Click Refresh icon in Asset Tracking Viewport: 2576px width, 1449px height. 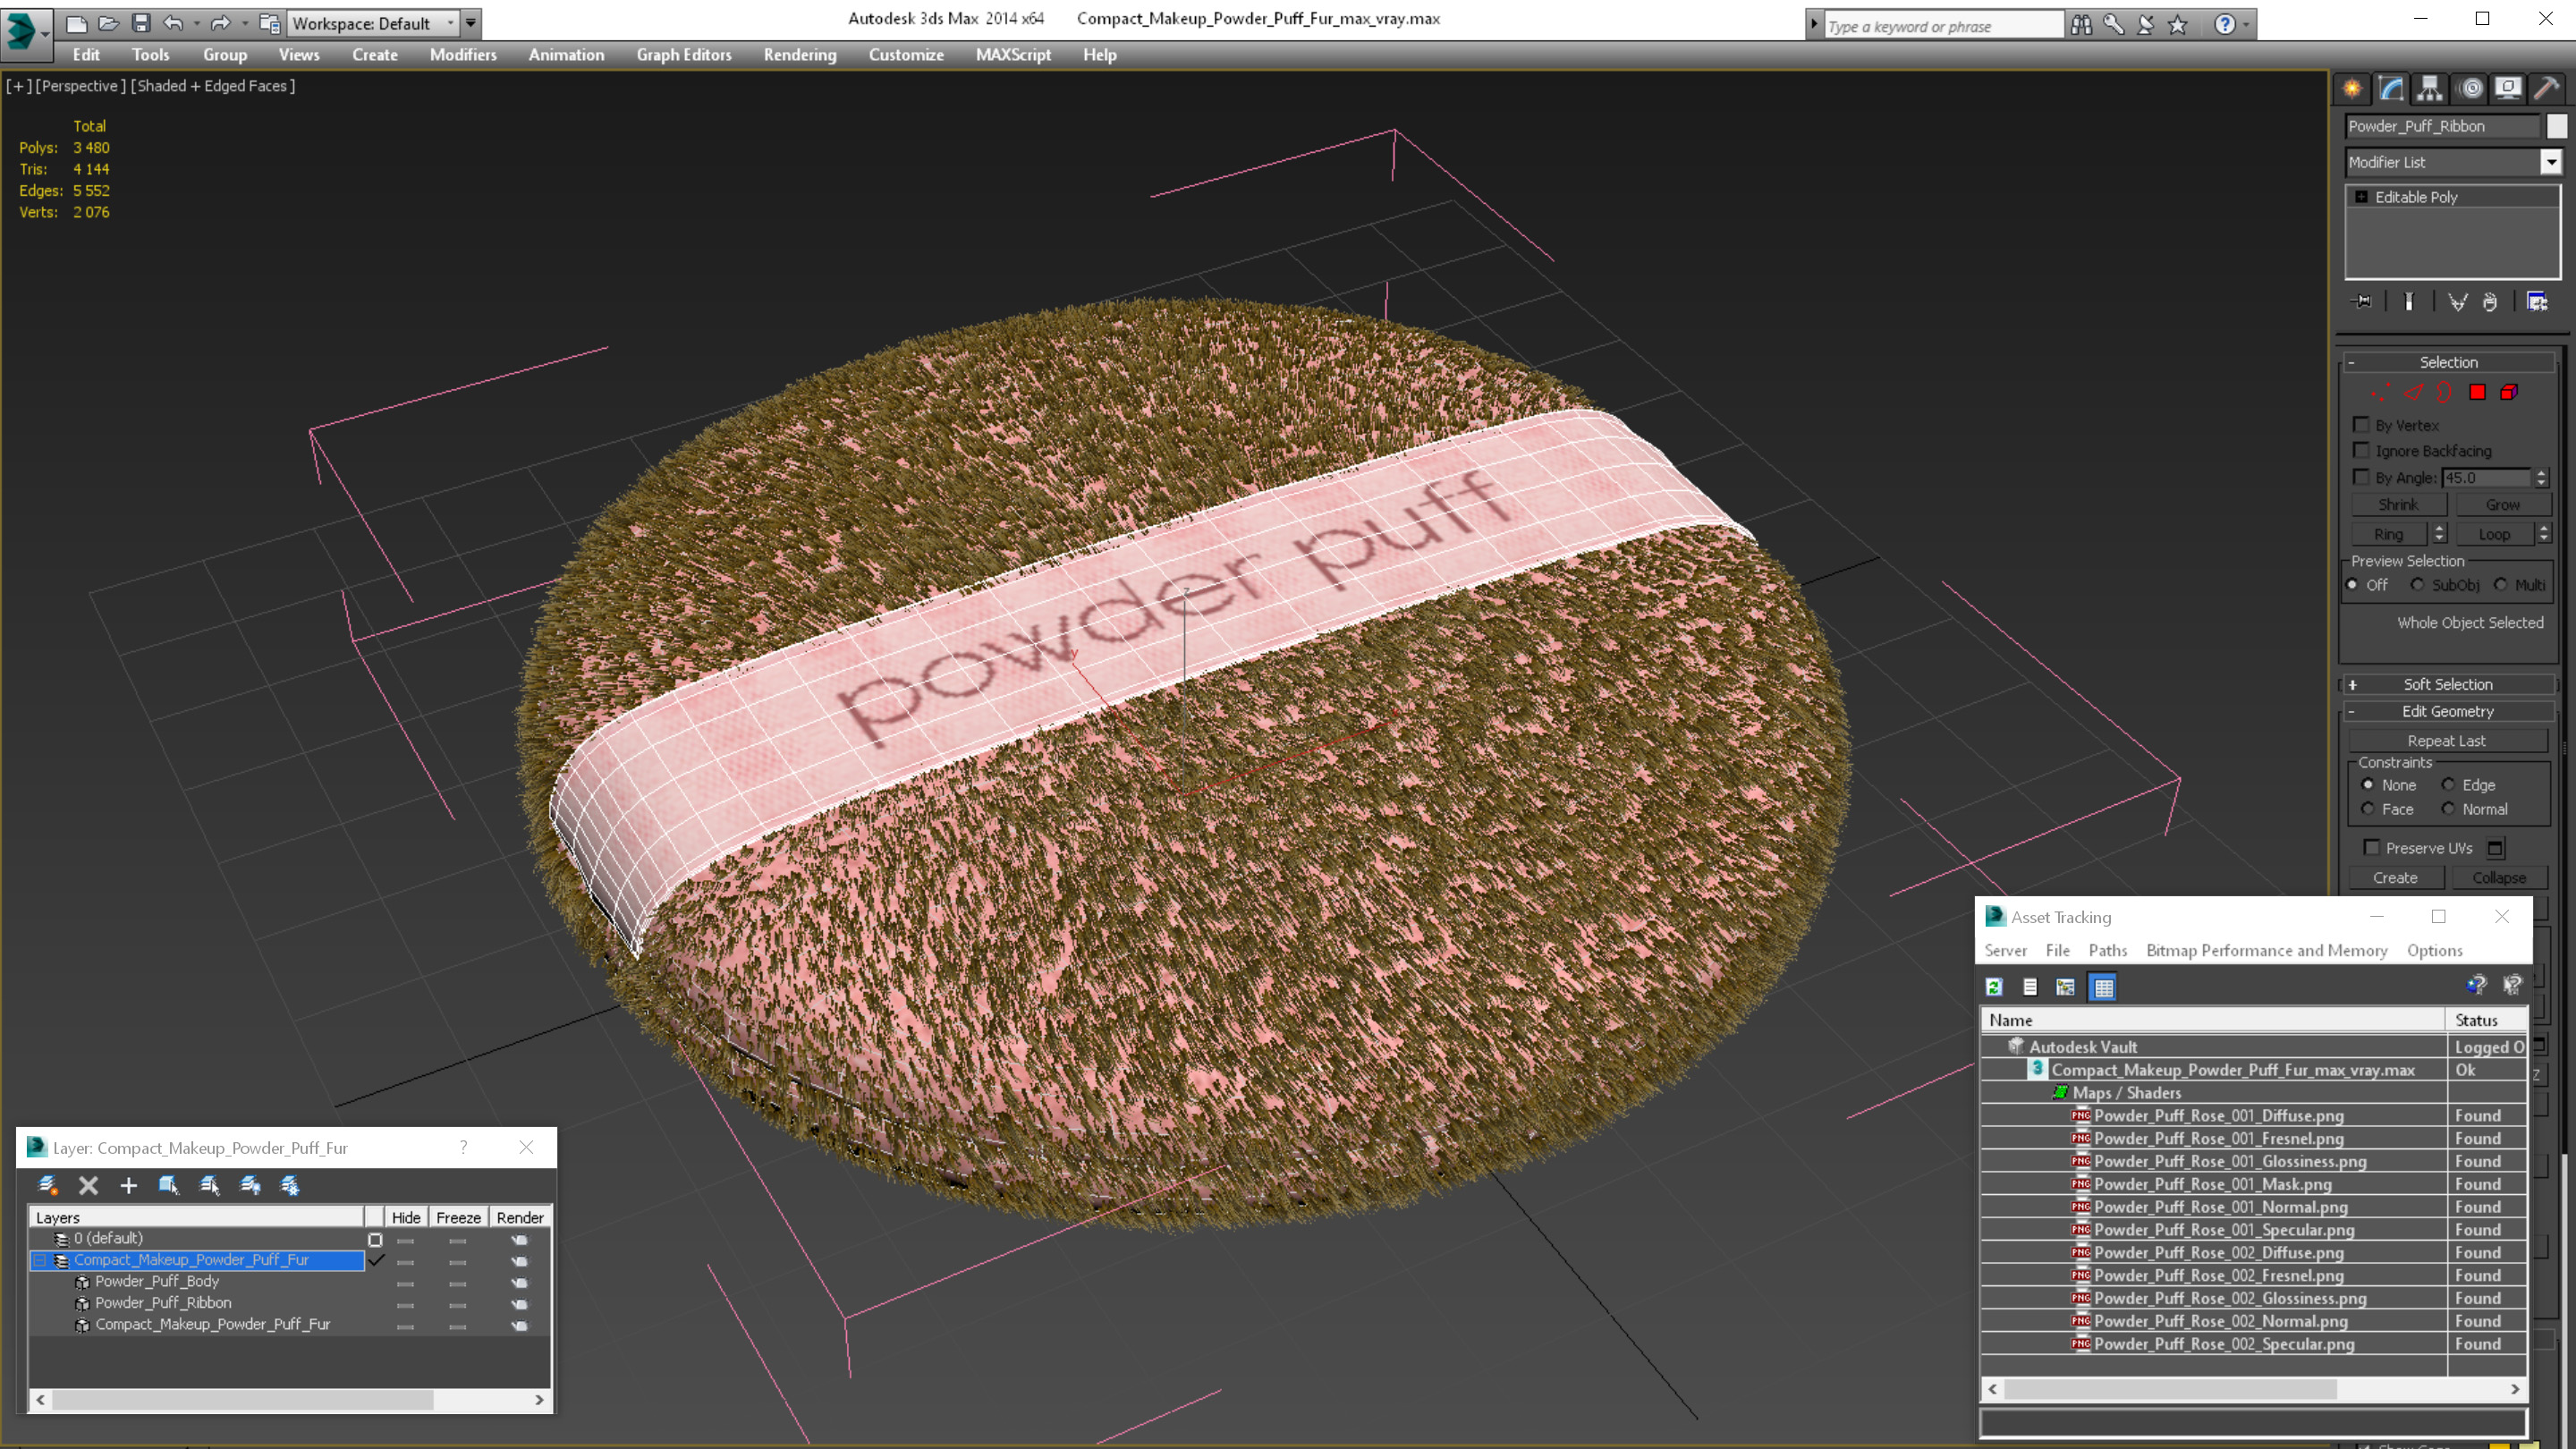click(1994, 987)
